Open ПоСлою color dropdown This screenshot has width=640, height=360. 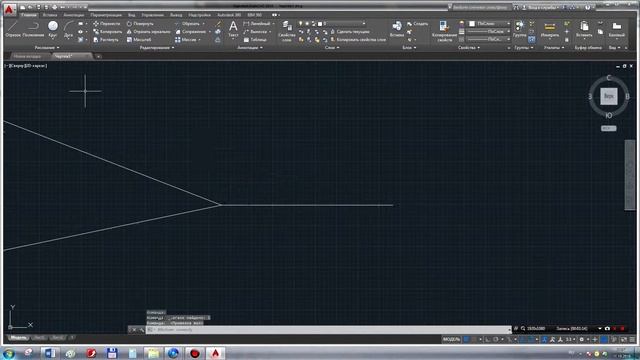pos(508,24)
